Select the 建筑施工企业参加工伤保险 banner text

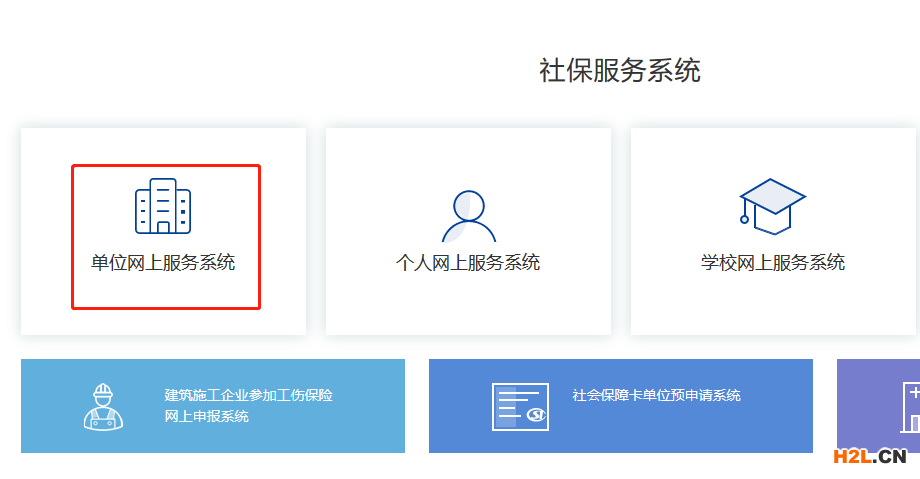tap(248, 395)
